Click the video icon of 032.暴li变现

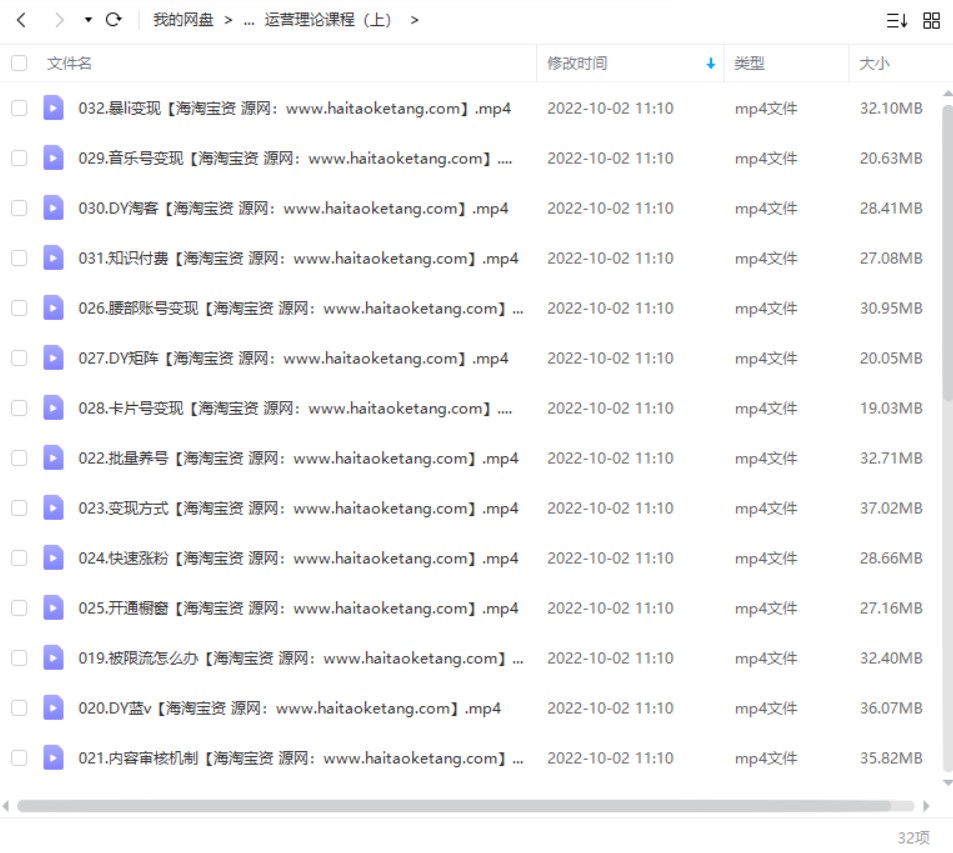click(53, 108)
